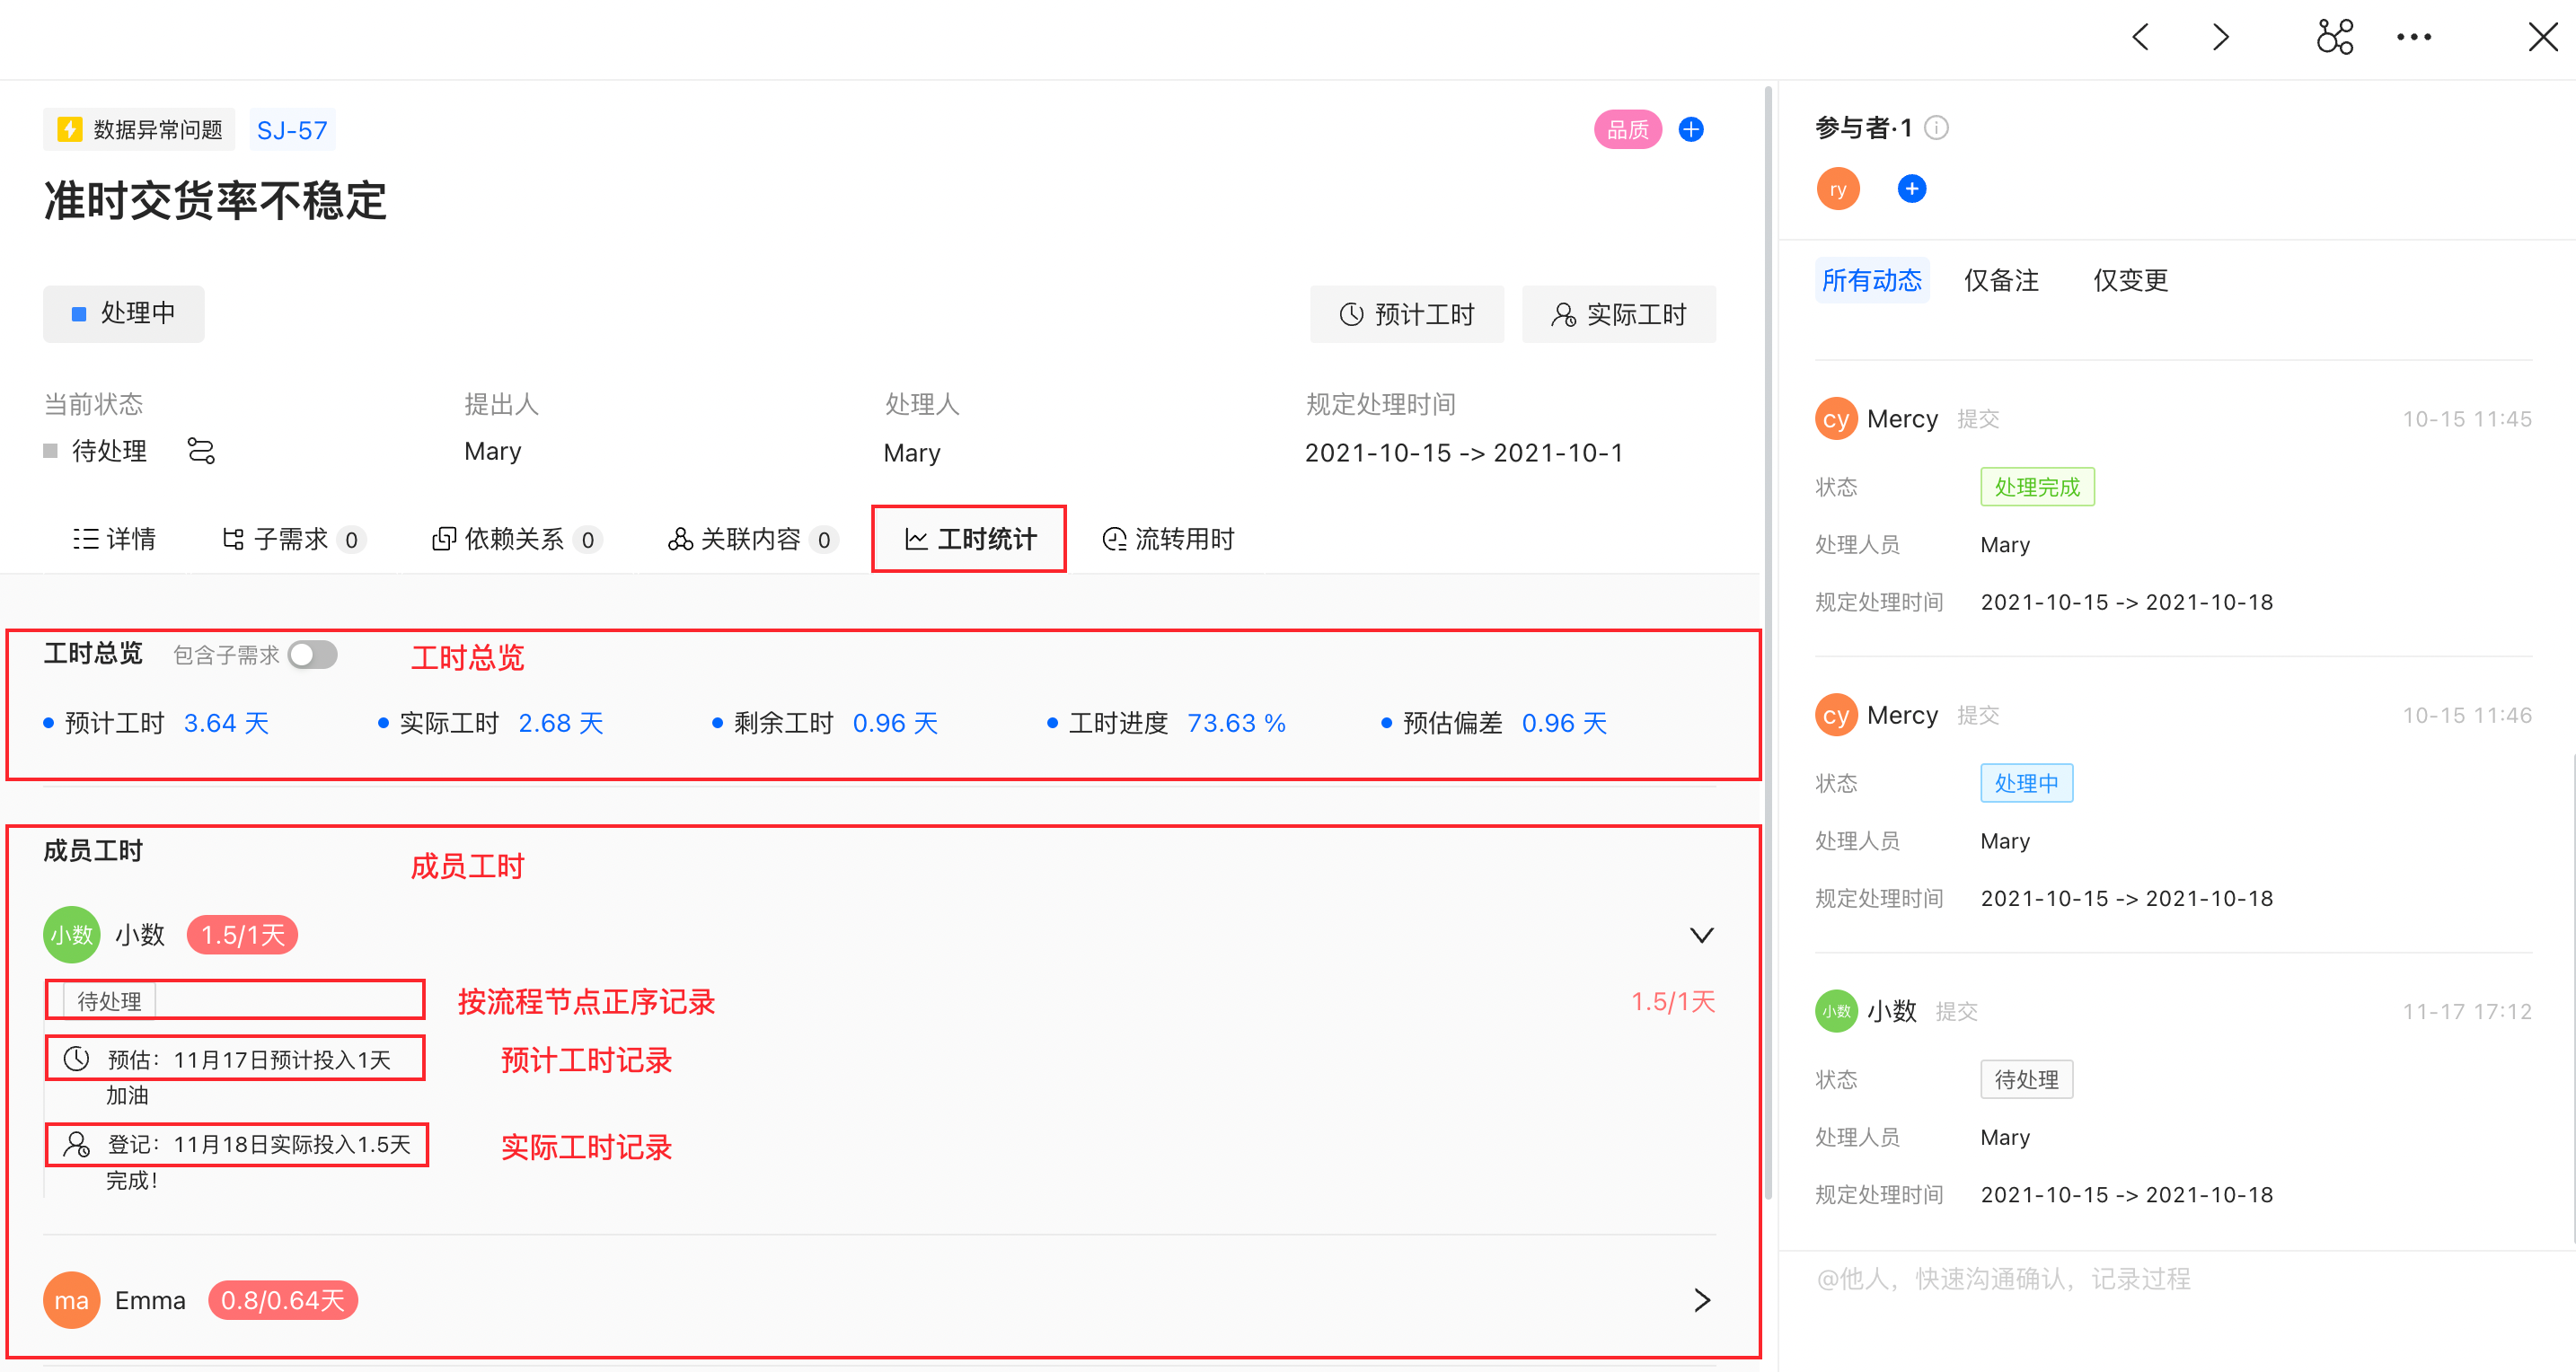This screenshot has width=2576, height=1372.
Task: Click the participants info icon
Action: pos(1937,128)
